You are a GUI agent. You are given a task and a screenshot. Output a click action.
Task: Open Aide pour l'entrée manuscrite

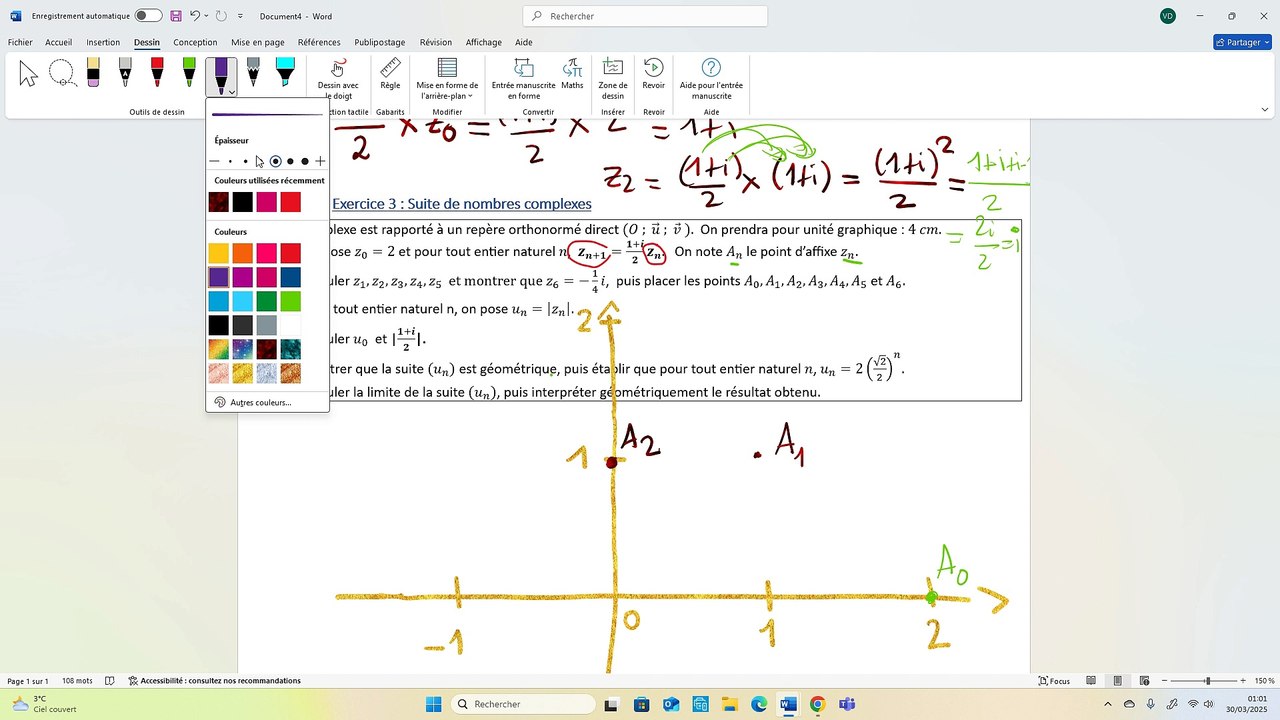point(711,79)
